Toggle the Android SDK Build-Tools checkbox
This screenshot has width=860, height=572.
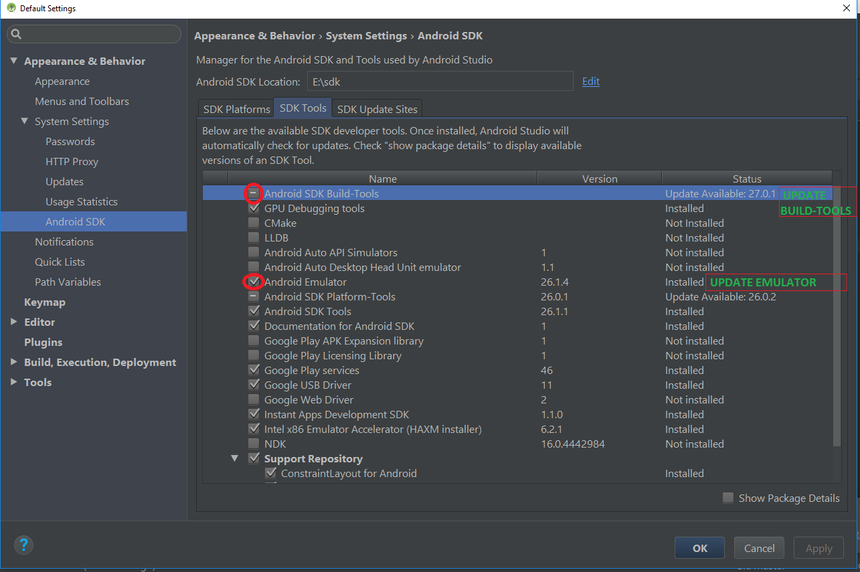click(254, 194)
